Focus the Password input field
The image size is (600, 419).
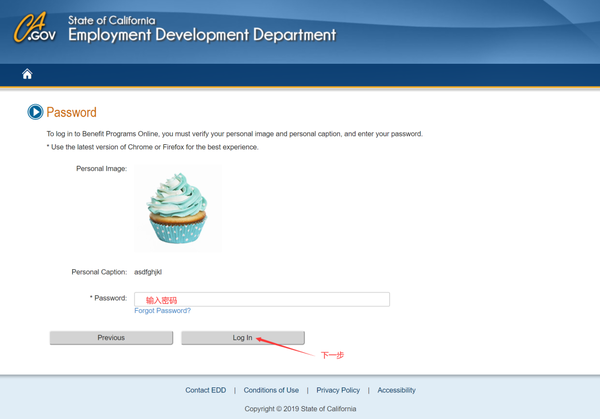(x=262, y=299)
